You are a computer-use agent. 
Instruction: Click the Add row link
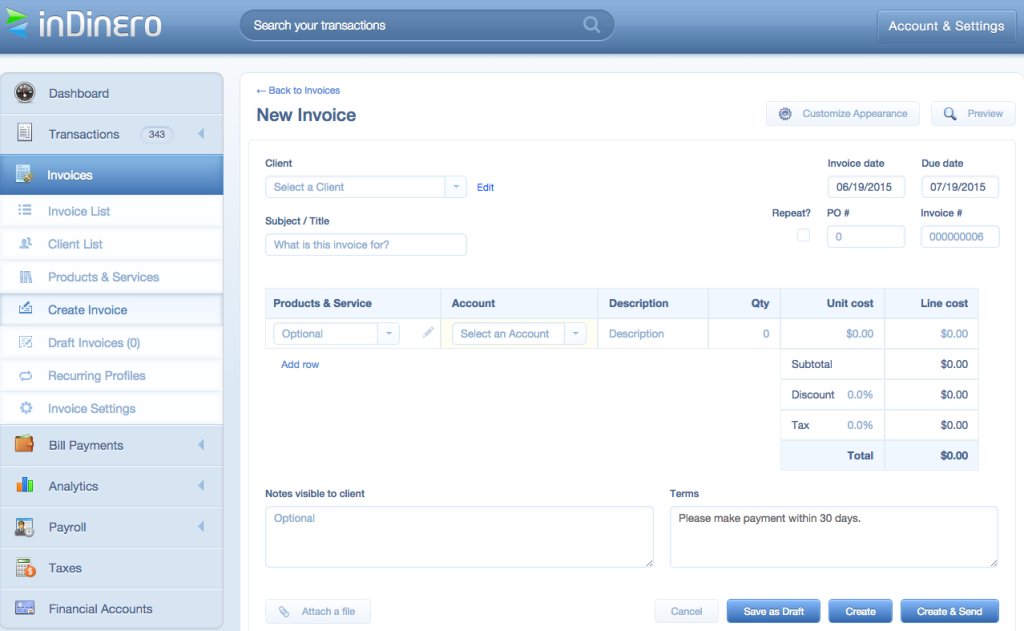pyautogui.click(x=300, y=364)
